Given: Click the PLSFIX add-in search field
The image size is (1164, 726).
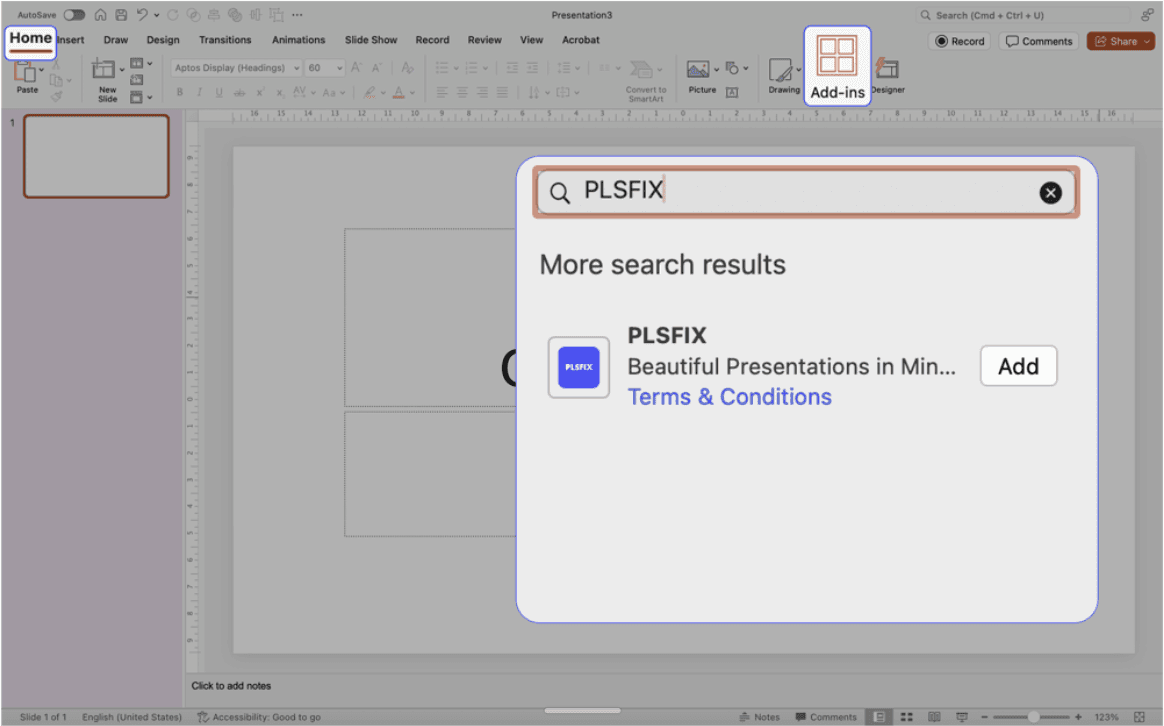Looking at the screenshot, I should point(805,192).
